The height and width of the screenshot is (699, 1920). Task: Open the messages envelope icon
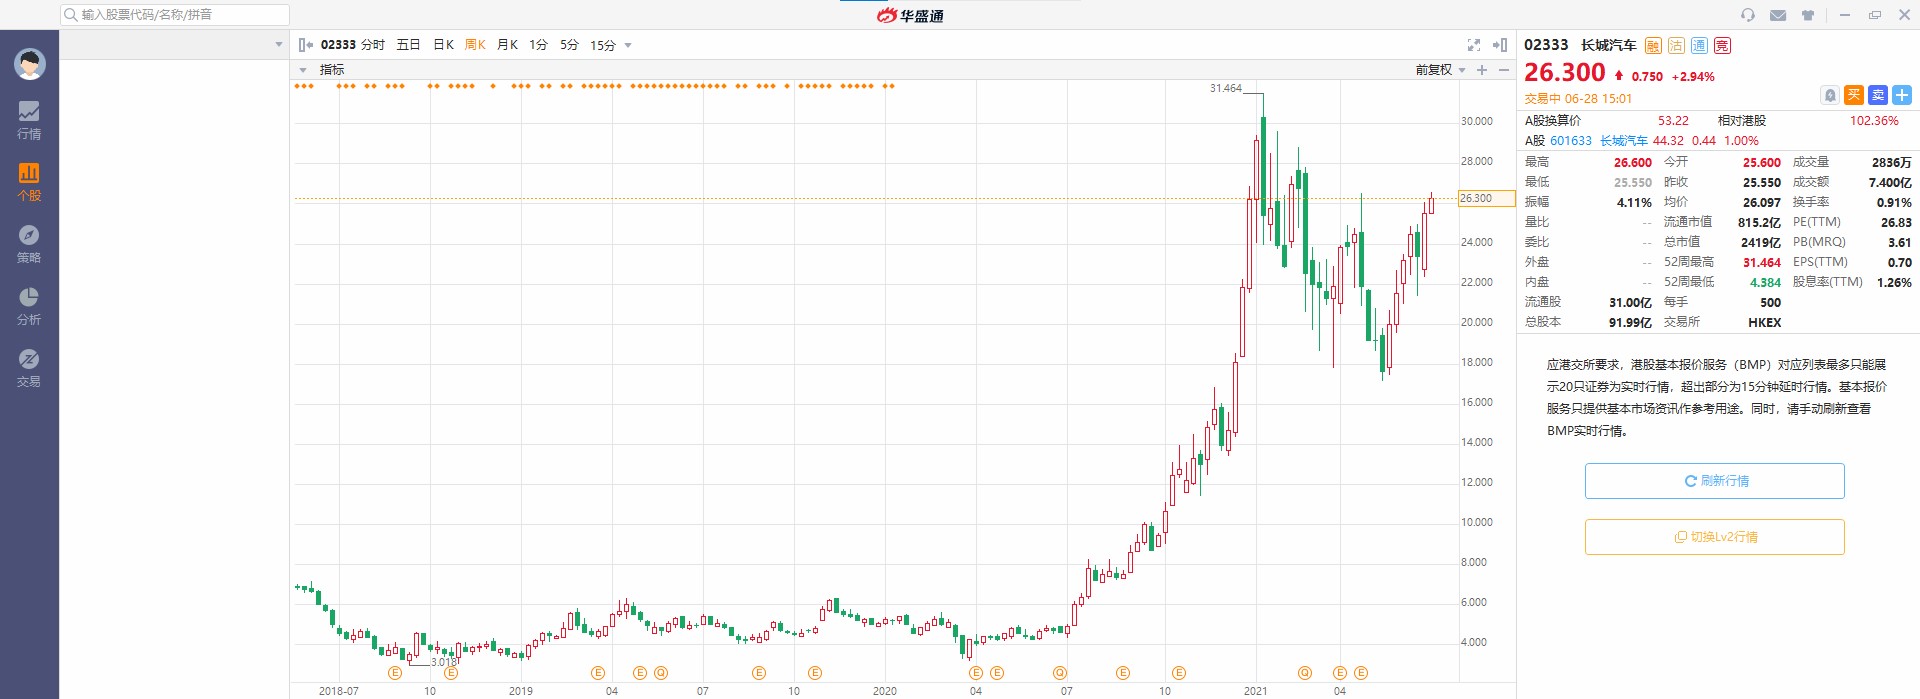point(1778,15)
